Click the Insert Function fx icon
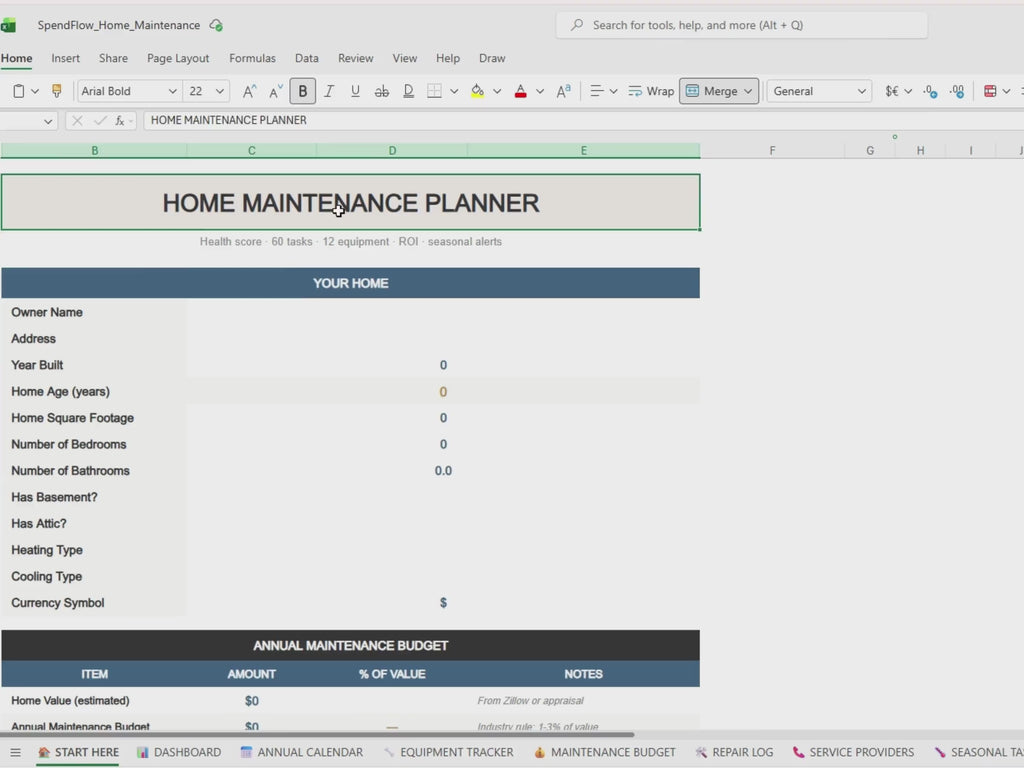 120,120
